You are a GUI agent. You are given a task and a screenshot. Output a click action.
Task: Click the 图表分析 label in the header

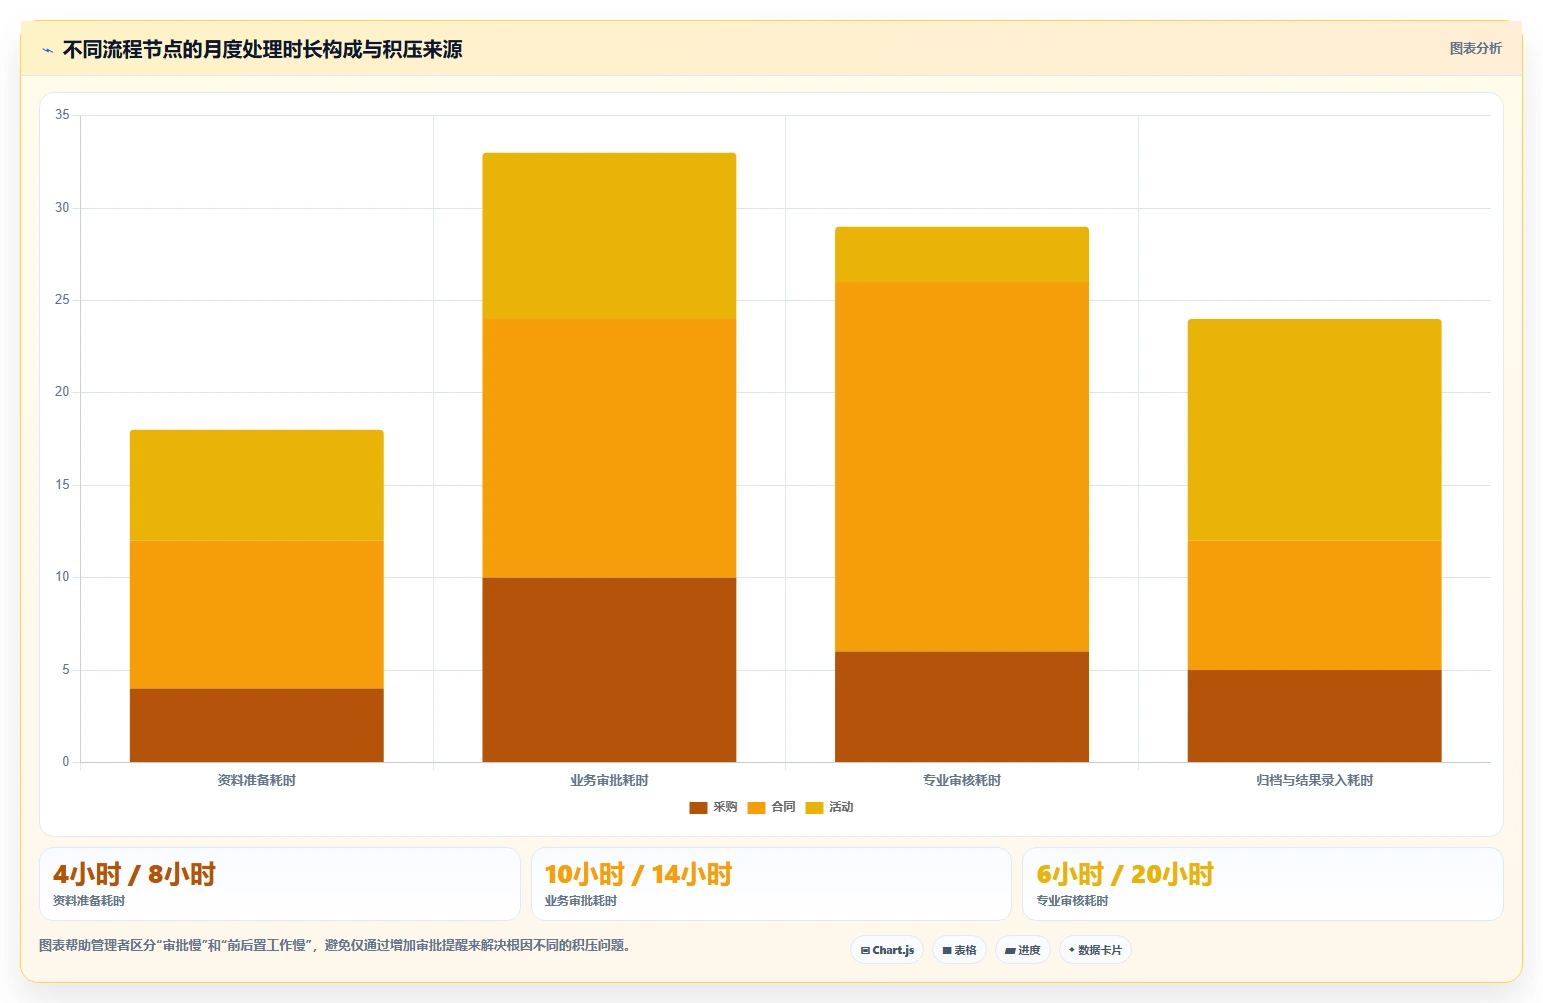[x=1475, y=48]
